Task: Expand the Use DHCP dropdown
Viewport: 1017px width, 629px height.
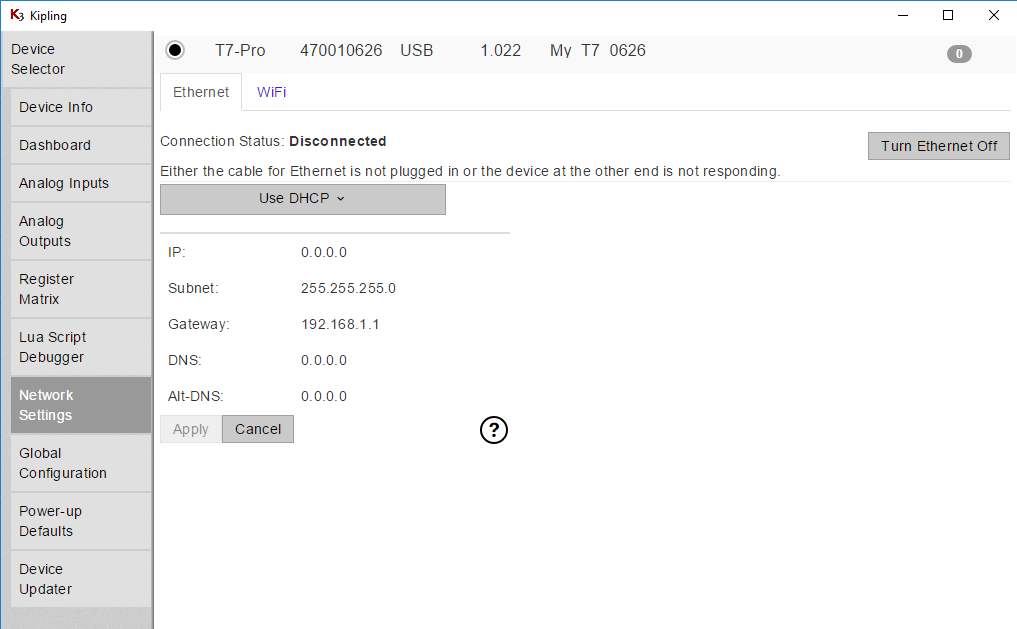Action: pos(302,199)
